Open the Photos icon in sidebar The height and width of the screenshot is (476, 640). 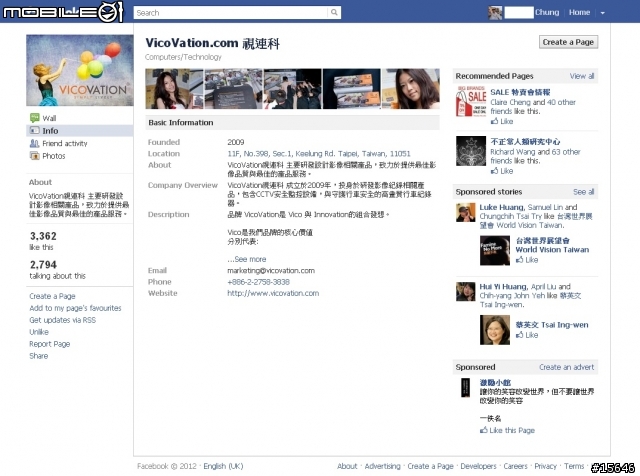[35, 156]
